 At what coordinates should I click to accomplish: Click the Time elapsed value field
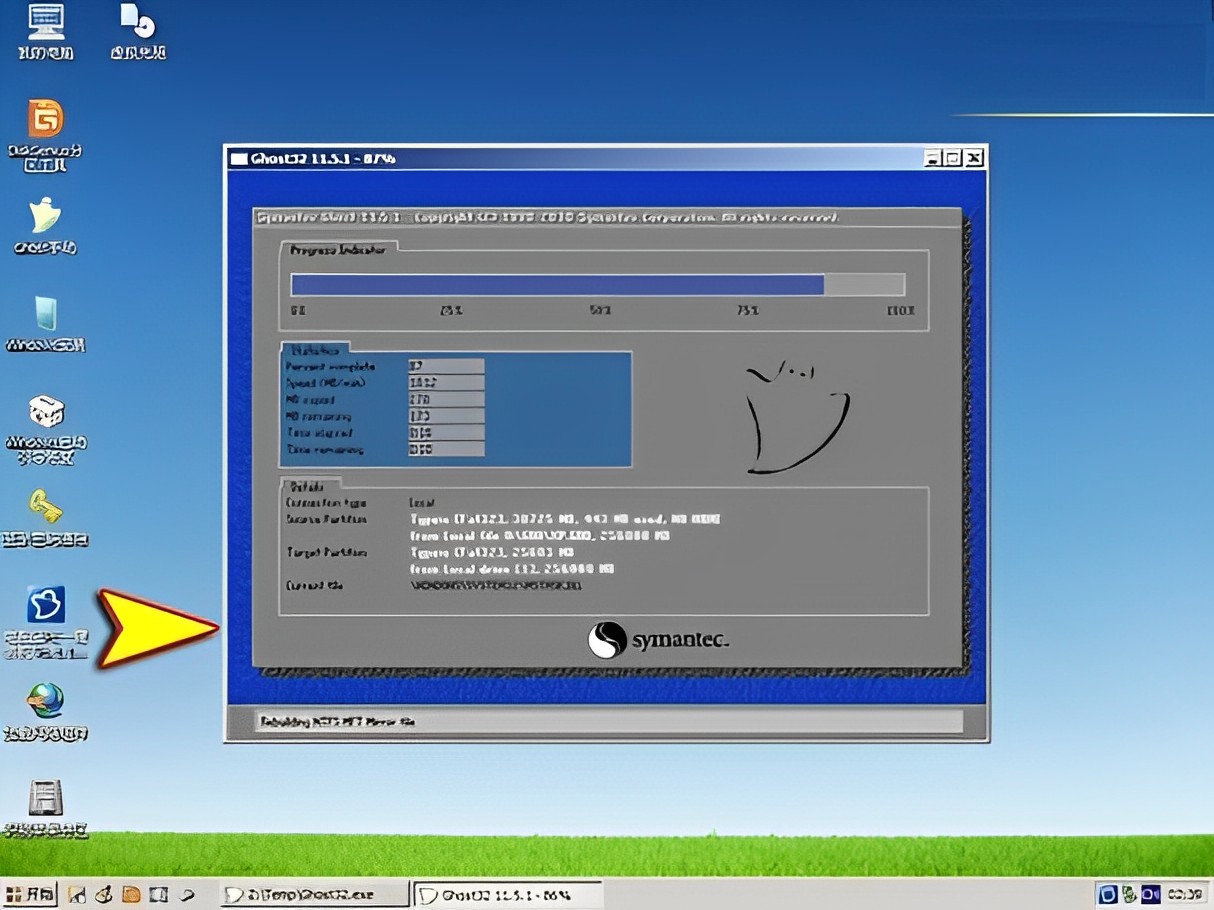click(446, 433)
